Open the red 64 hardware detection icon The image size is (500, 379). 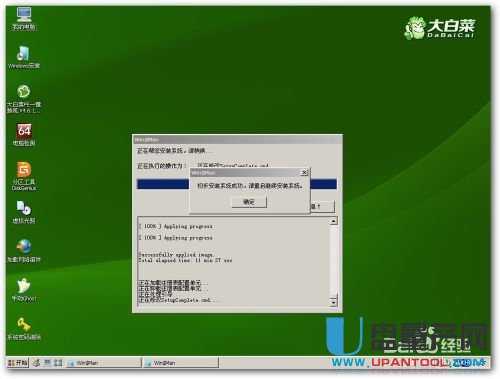24,135
